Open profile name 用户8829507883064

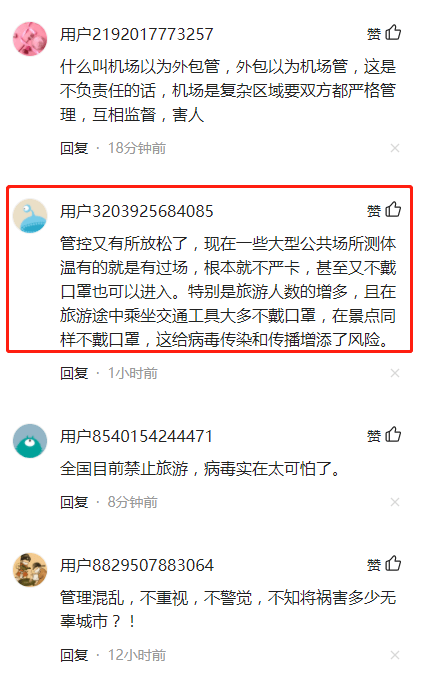pos(137,565)
